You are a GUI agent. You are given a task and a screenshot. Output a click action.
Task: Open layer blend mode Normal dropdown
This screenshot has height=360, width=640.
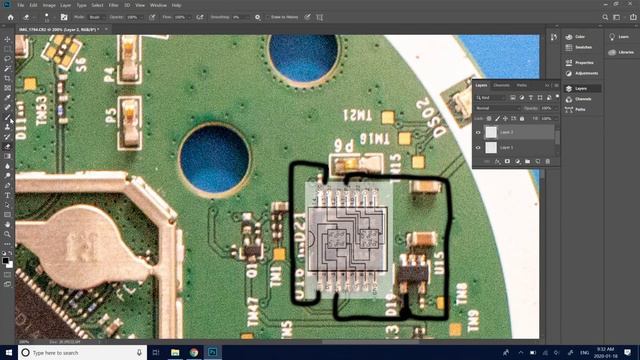498,108
